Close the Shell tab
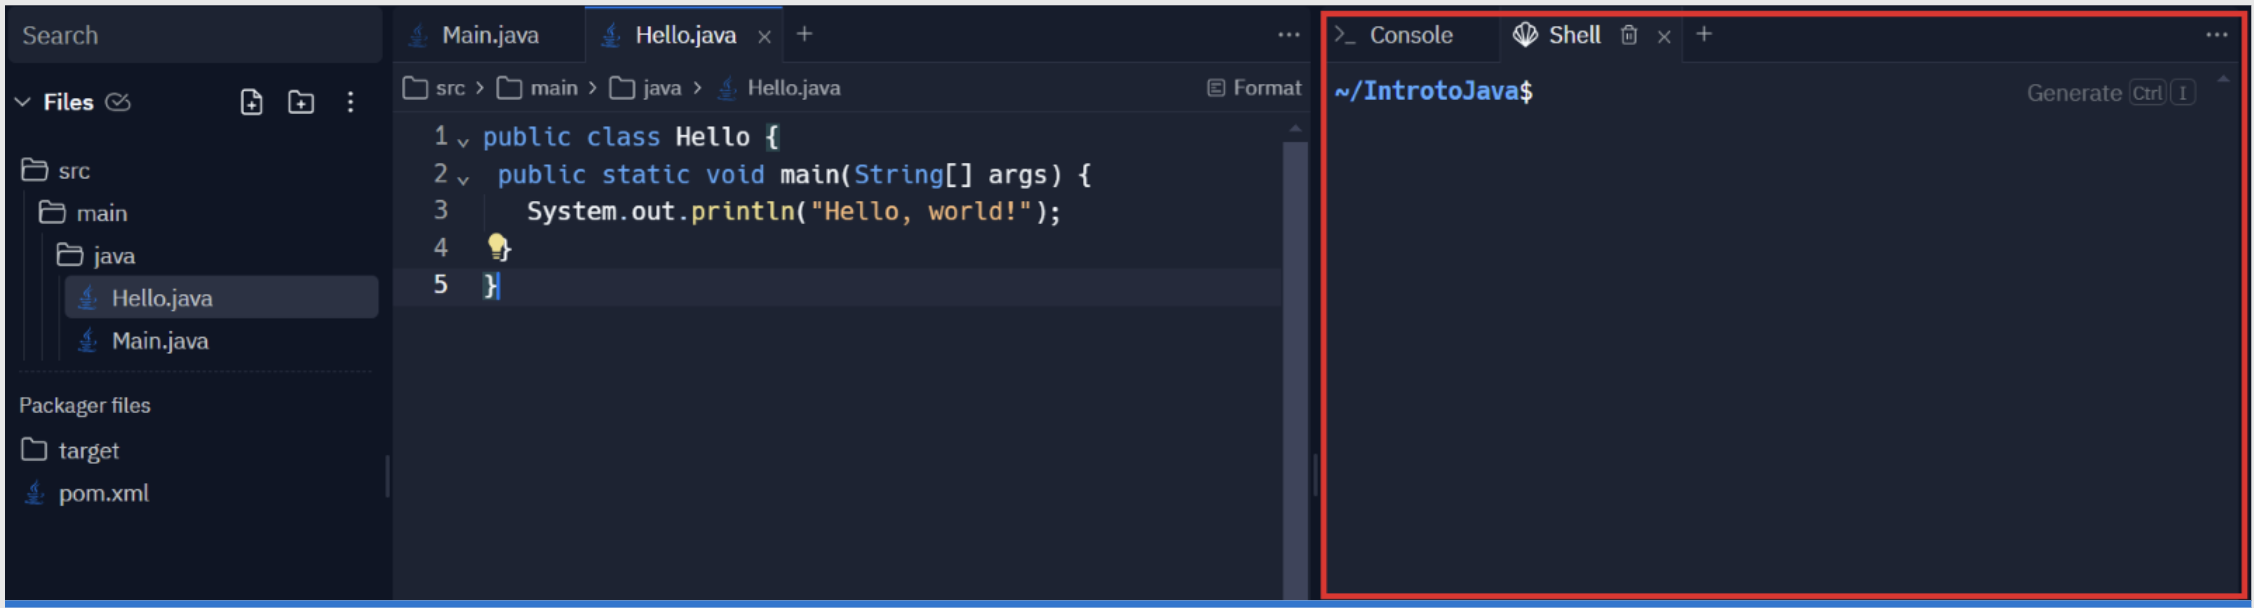 click(1664, 37)
